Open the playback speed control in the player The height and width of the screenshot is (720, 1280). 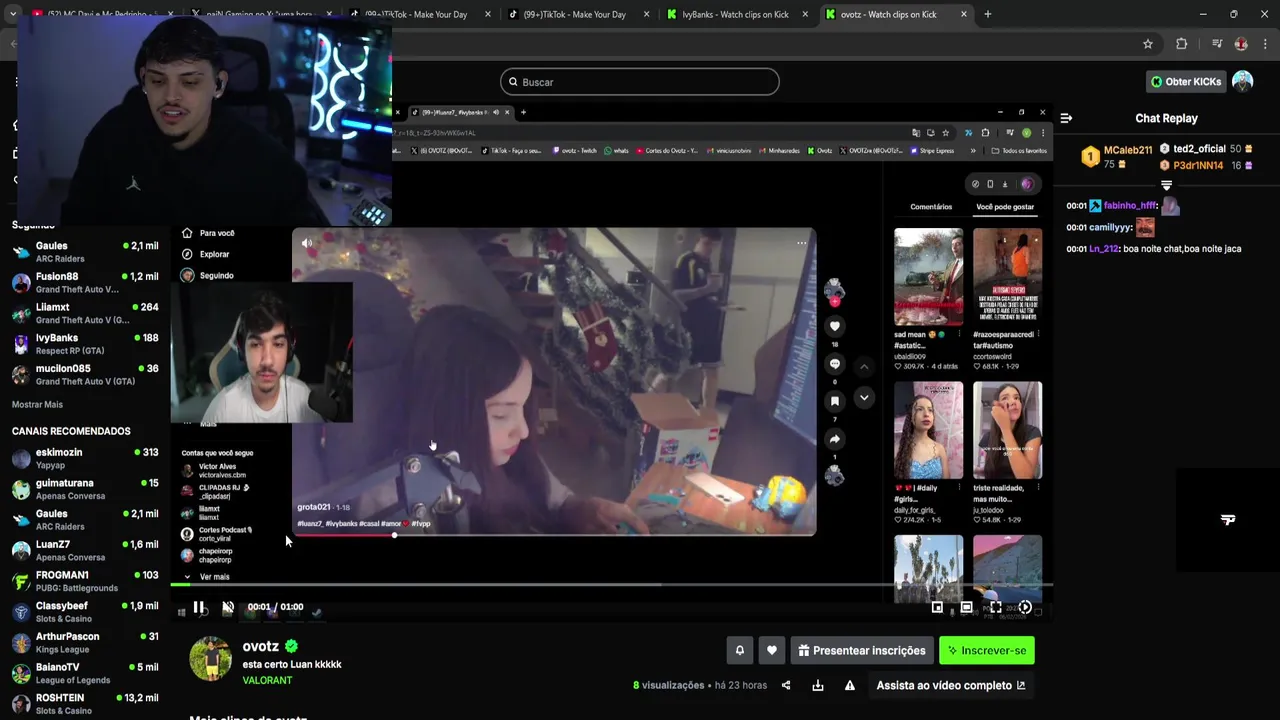point(1025,607)
